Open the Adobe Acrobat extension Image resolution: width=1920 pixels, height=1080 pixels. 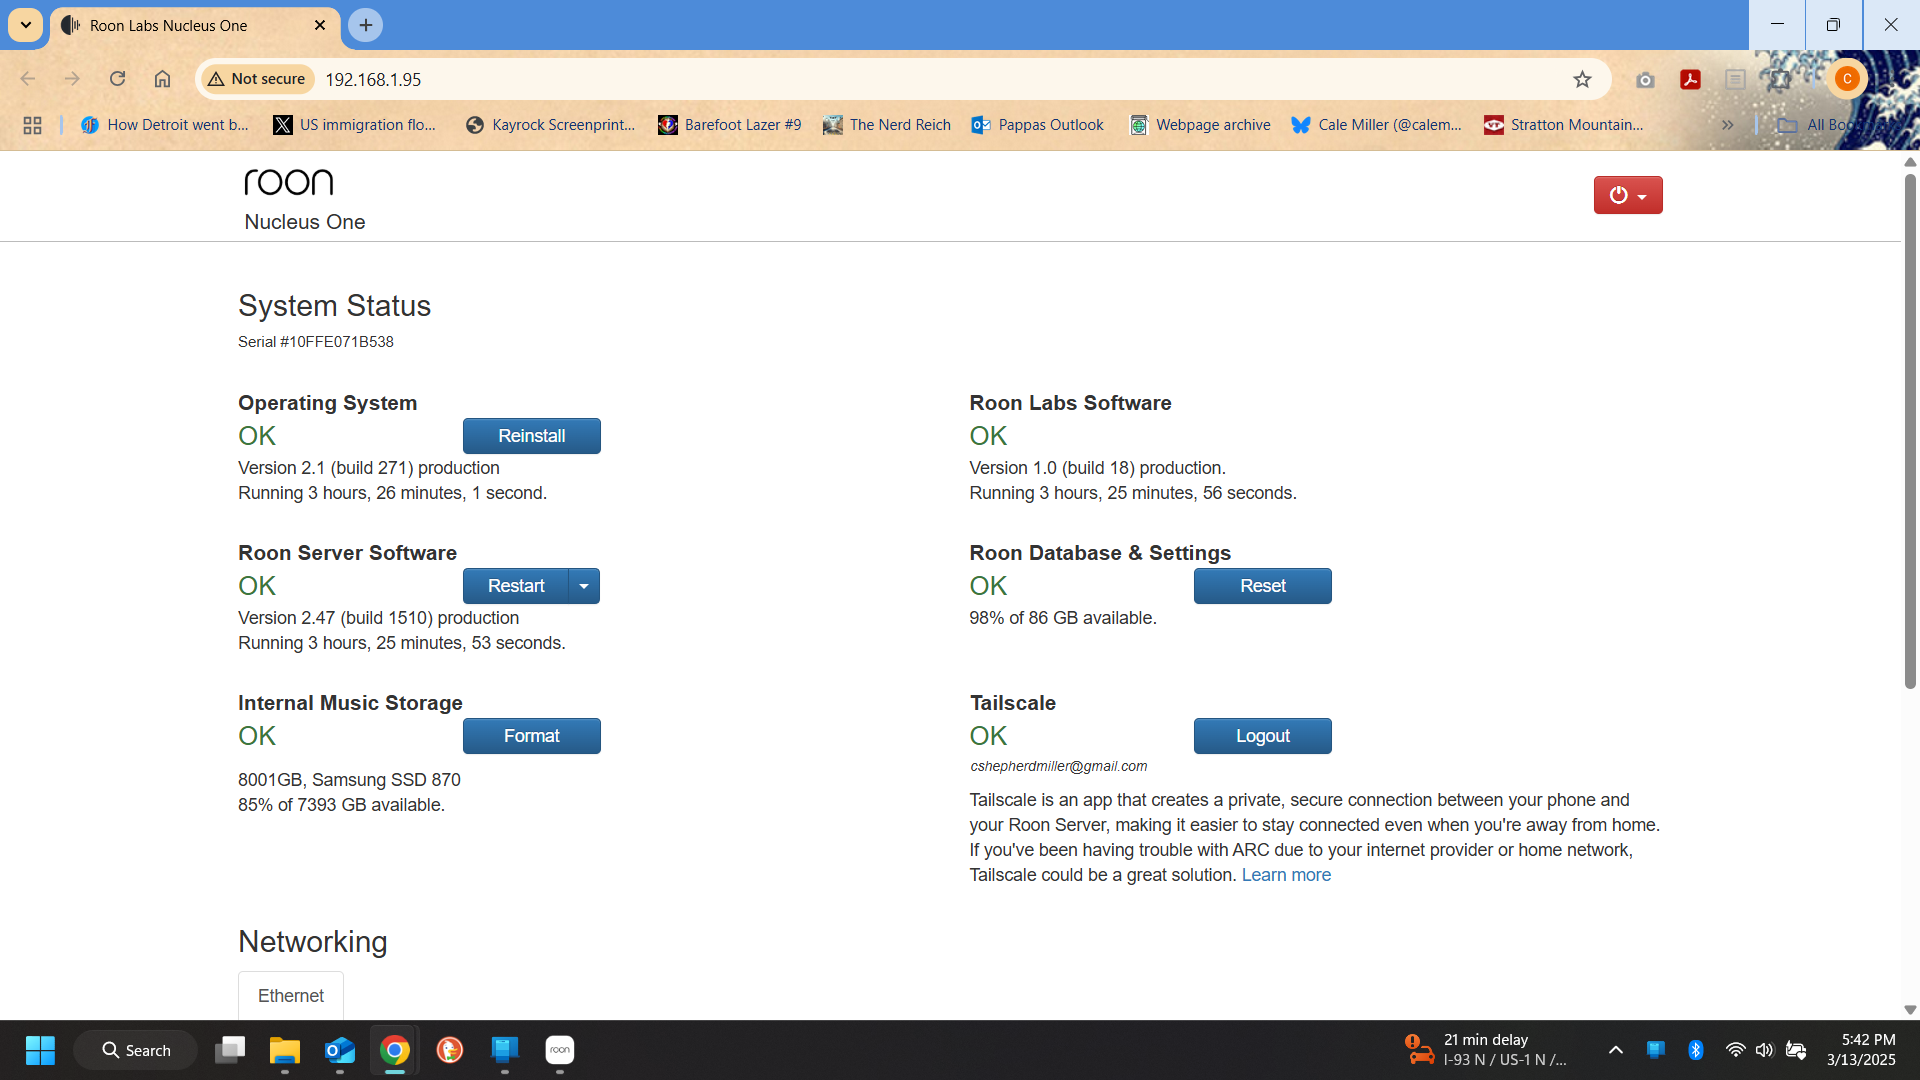1690,79
